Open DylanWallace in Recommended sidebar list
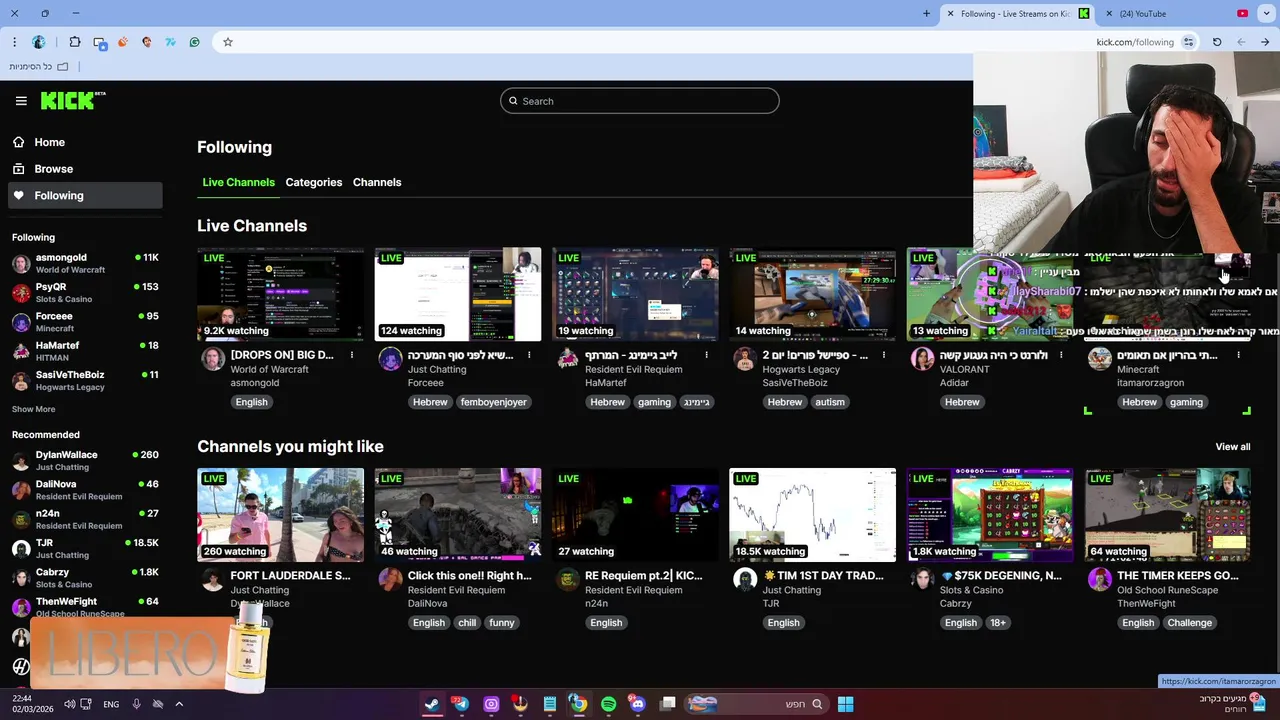This screenshot has height=720, width=1280. 85,460
